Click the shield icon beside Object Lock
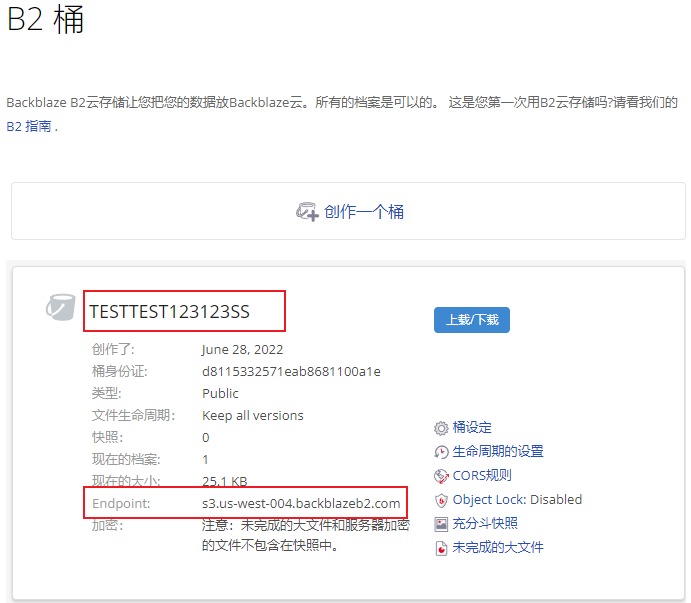 point(441,500)
